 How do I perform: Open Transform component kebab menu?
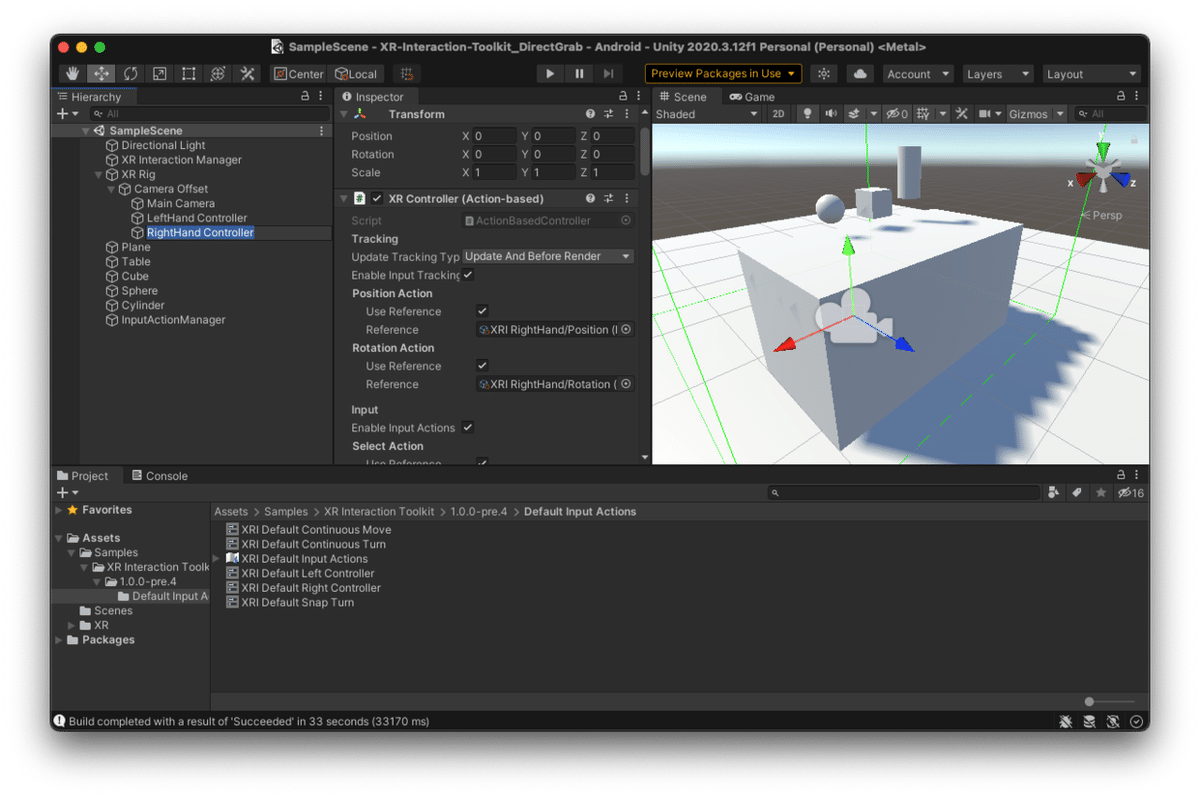pos(627,114)
